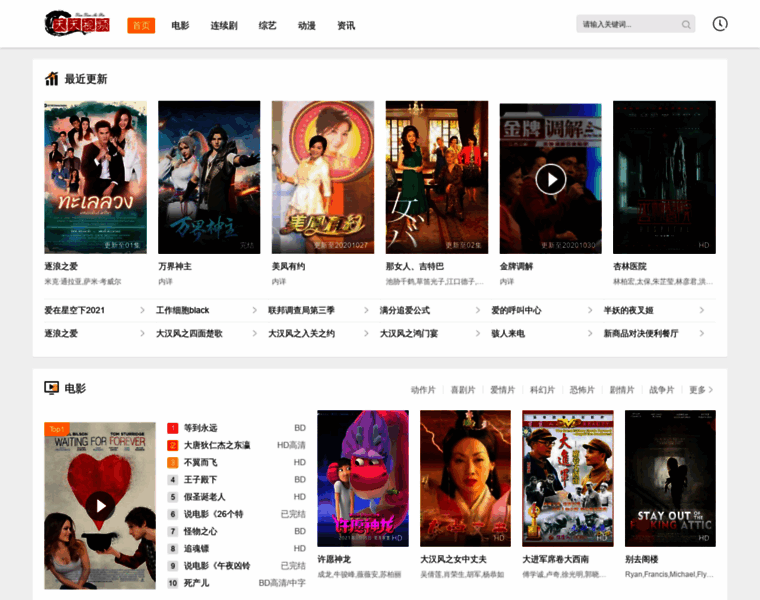
Task: Filter movies by 战争片
Action: tap(662, 390)
